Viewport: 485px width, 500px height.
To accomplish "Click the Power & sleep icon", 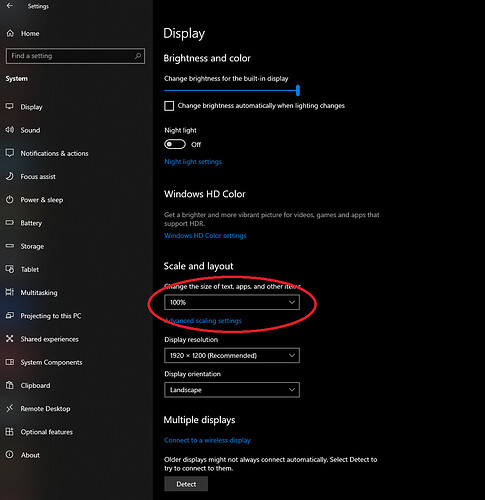I will click(10, 199).
